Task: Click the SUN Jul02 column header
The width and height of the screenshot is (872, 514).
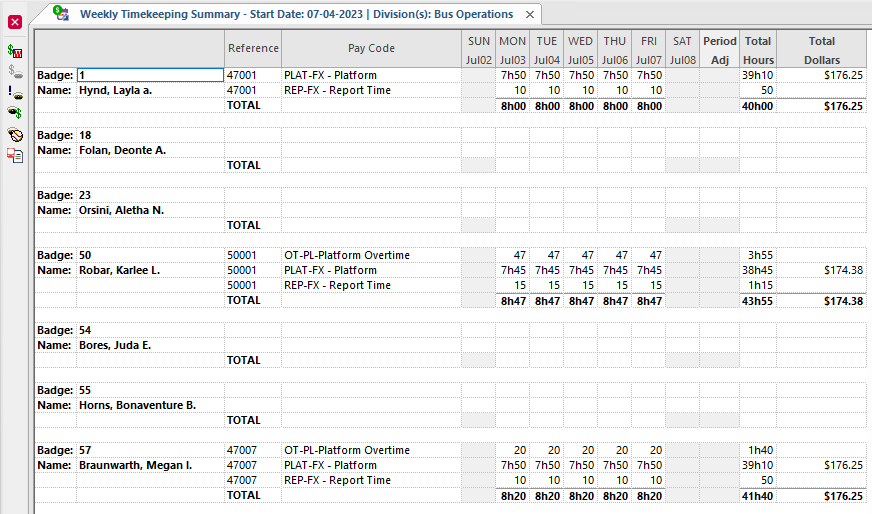Action: pyautogui.click(x=478, y=50)
